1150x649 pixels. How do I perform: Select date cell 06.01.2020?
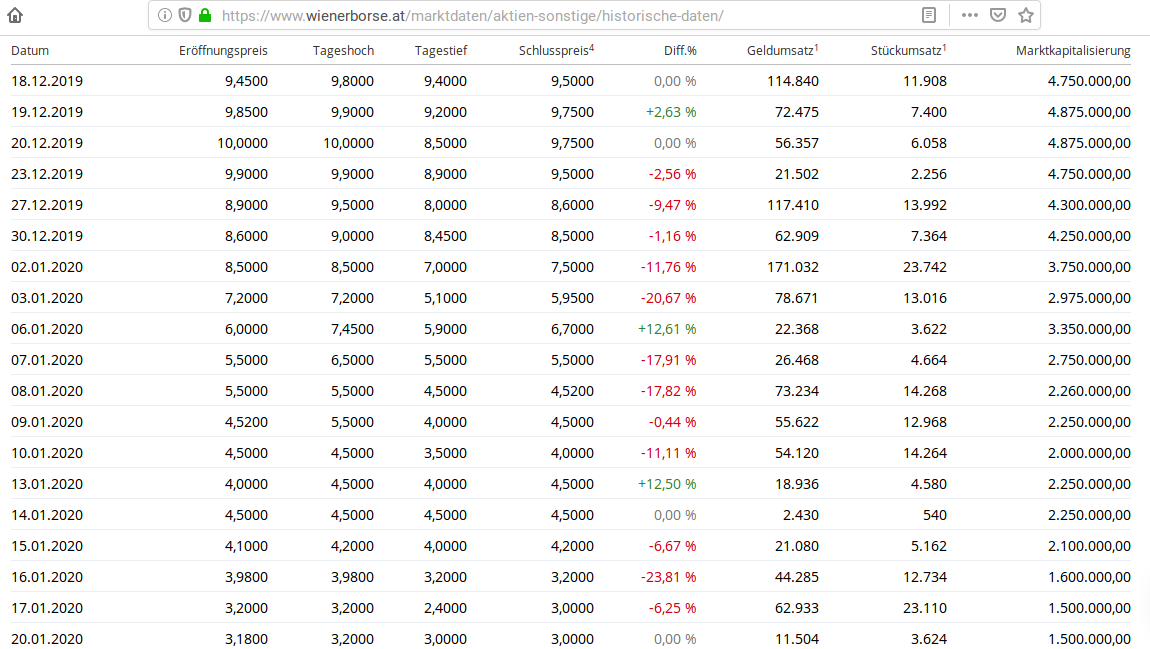pyautogui.click(x=47, y=329)
